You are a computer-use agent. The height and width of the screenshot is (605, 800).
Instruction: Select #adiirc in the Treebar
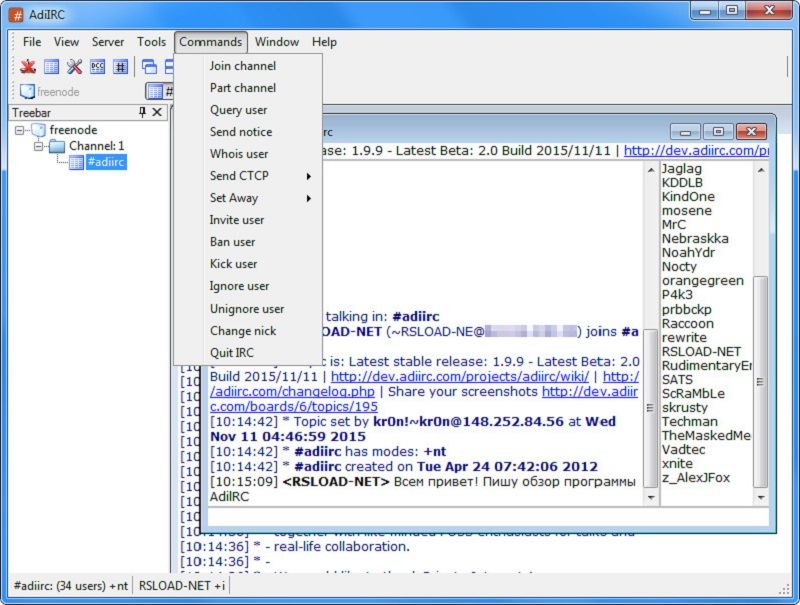[106, 162]
